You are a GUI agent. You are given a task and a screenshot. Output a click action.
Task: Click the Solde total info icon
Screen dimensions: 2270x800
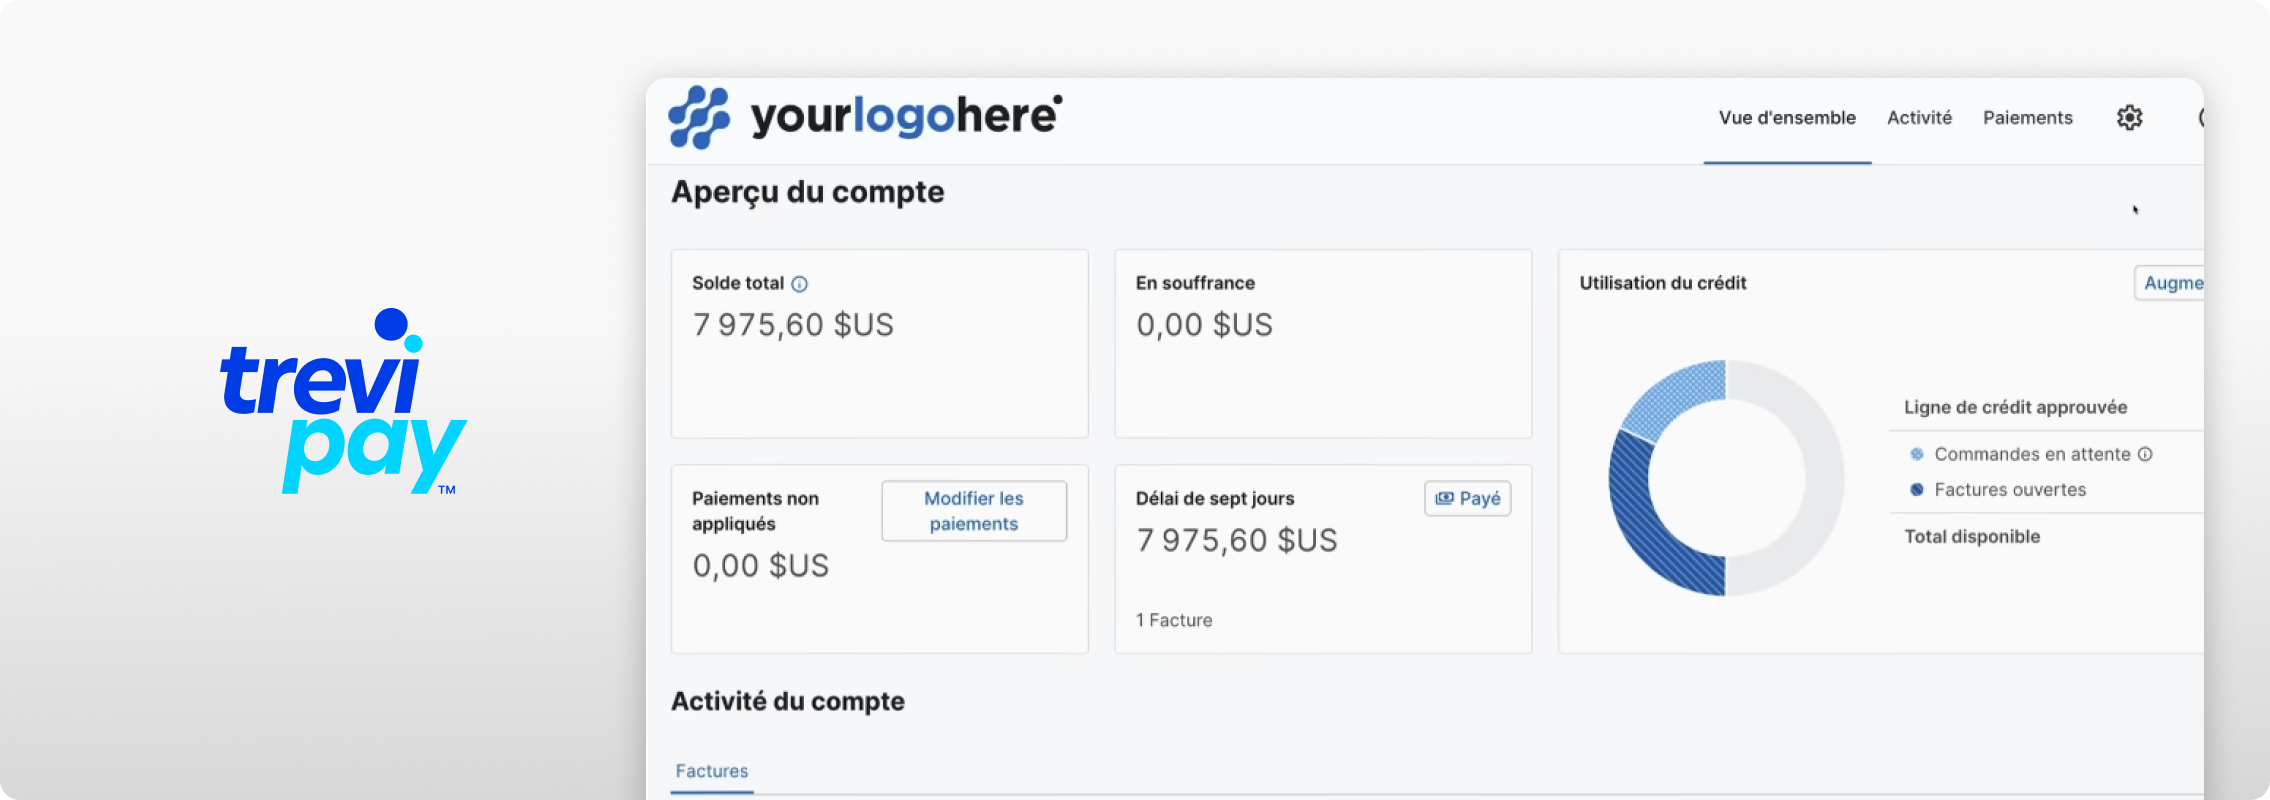pyautogui.click(x=799, y=284)
